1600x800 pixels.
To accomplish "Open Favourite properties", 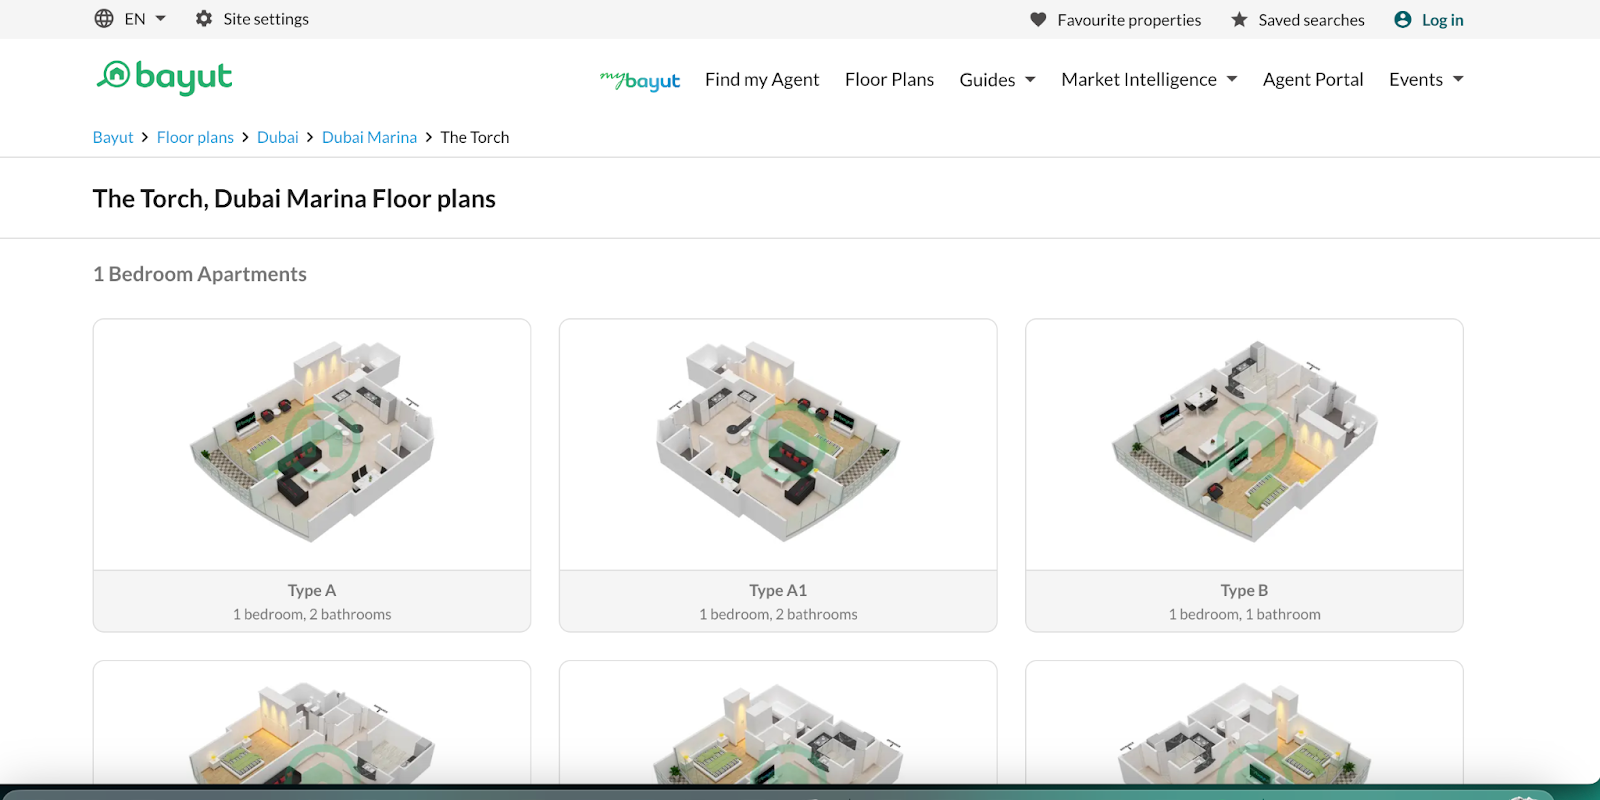I will [1129, 20].
